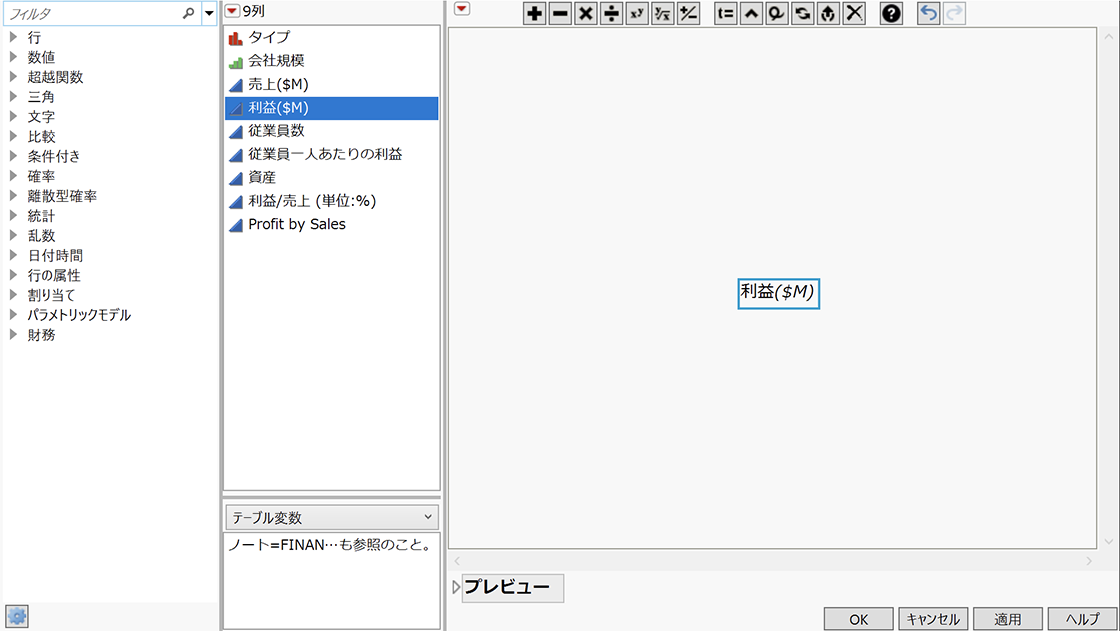Screen dimensions: 1120x631
Task: Select the 行の属性 function category
Action: (x=54, y=275)
